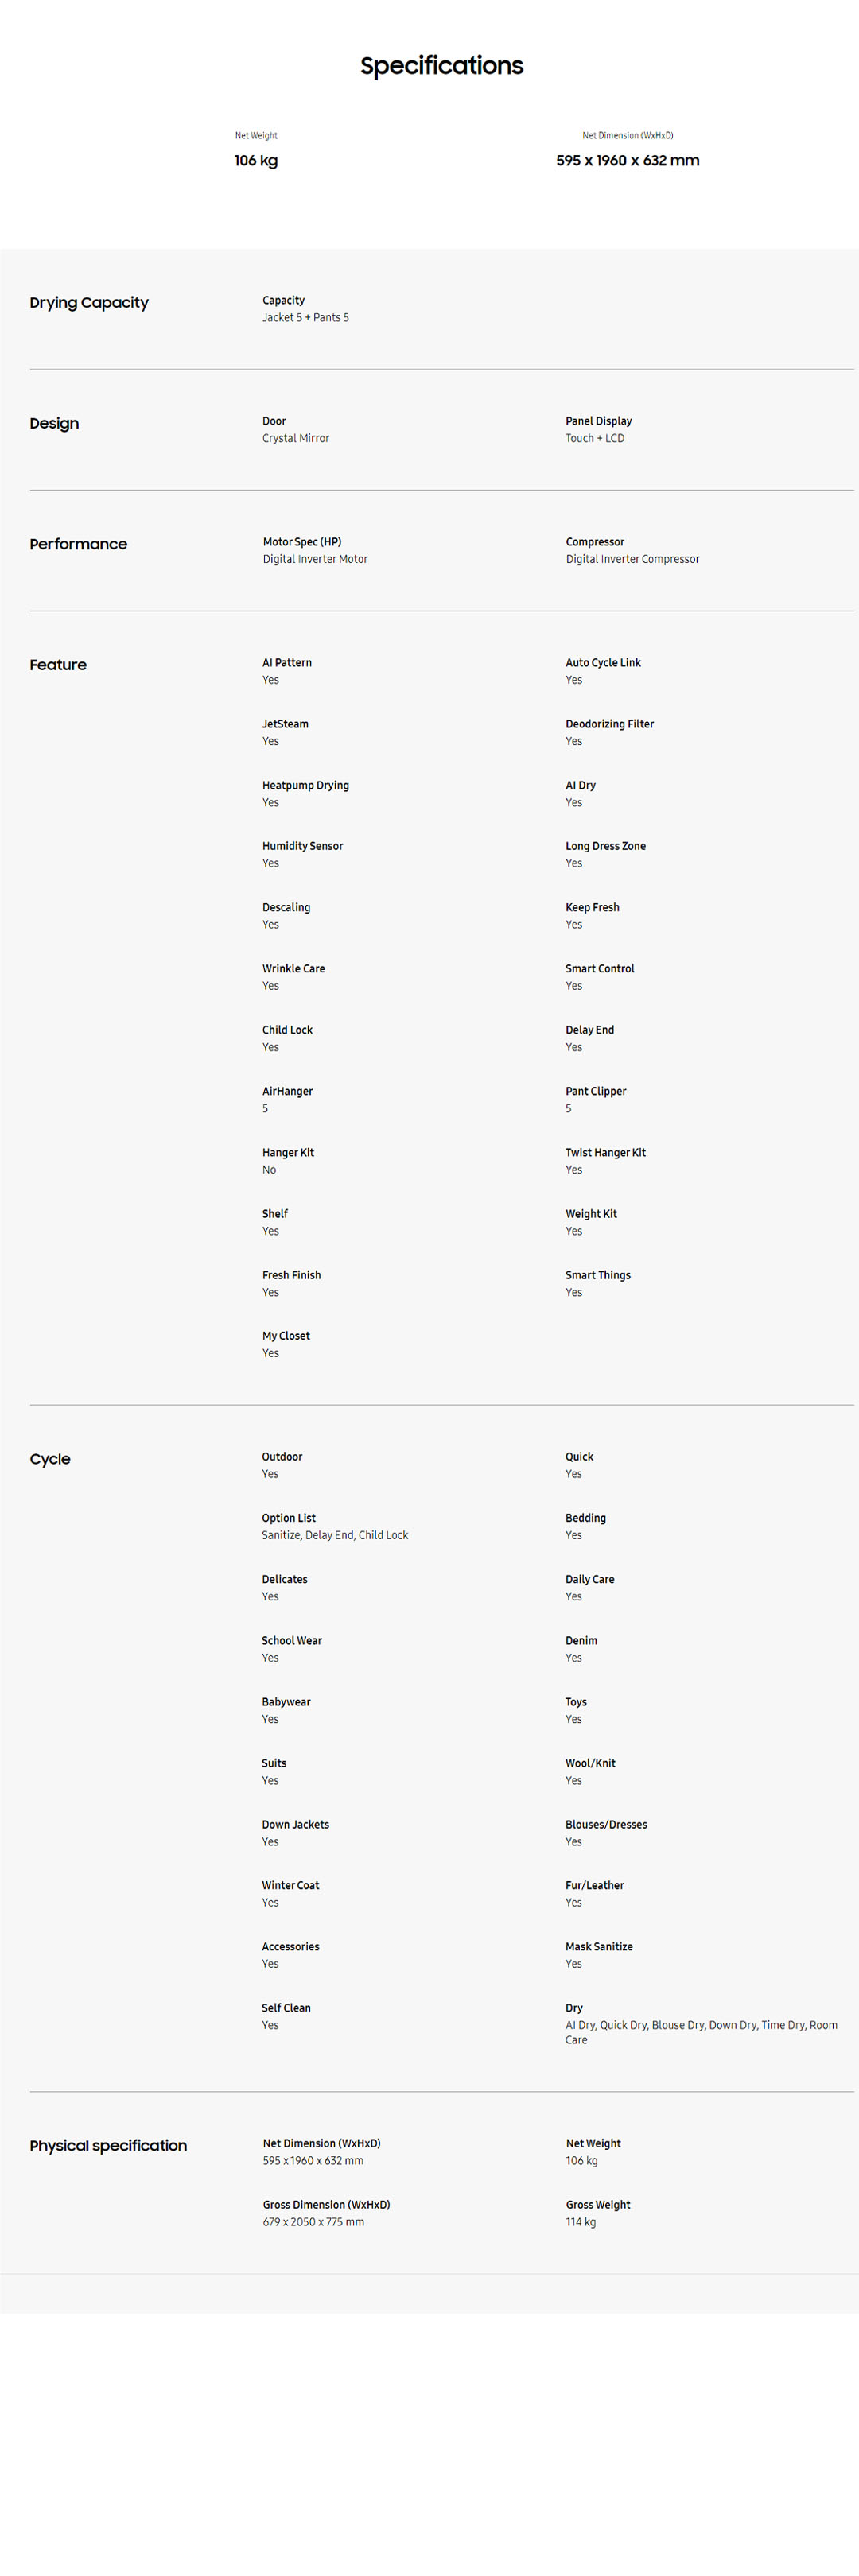Screen dimensions: 859x2576
Task: Select the Drying Capacity section heading
Action: point(89,302)
